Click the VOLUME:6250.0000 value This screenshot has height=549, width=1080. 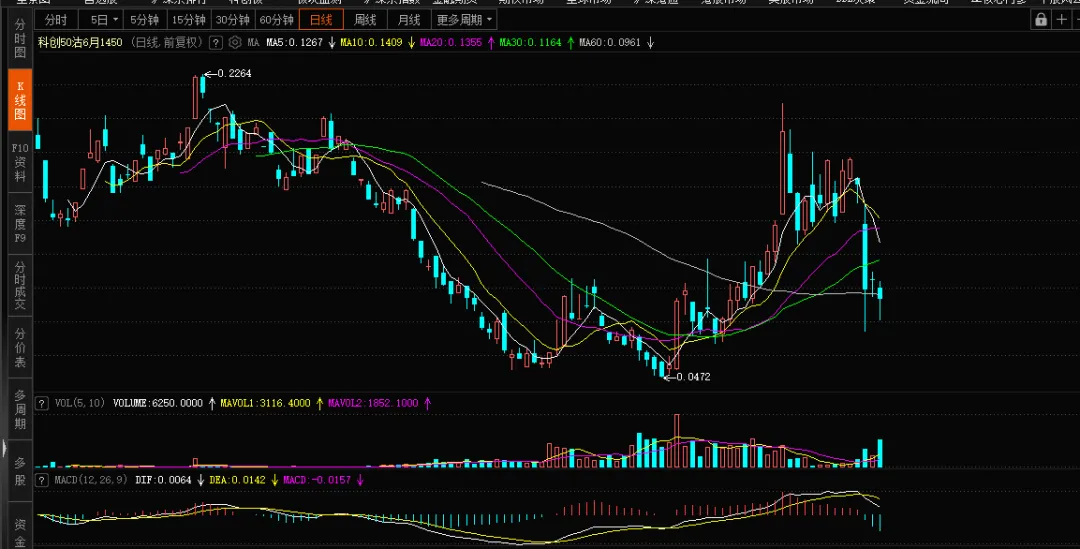pos(158,403)
